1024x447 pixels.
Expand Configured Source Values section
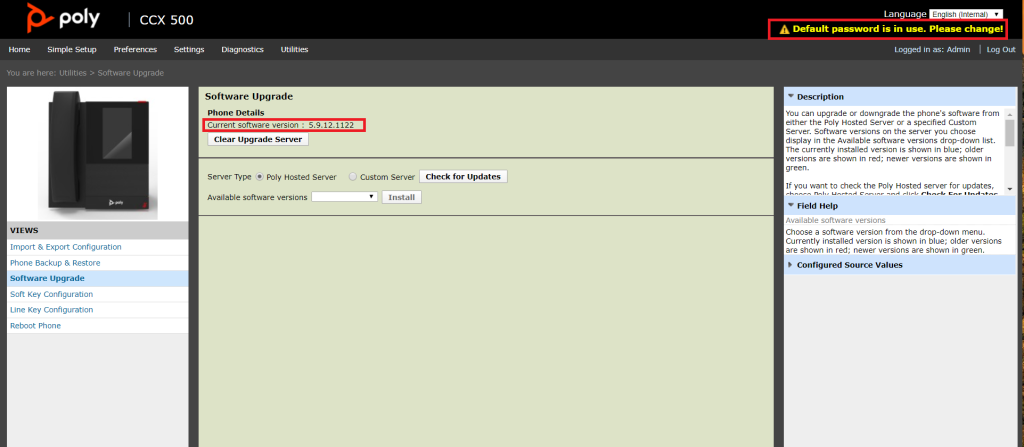point(791,265)
